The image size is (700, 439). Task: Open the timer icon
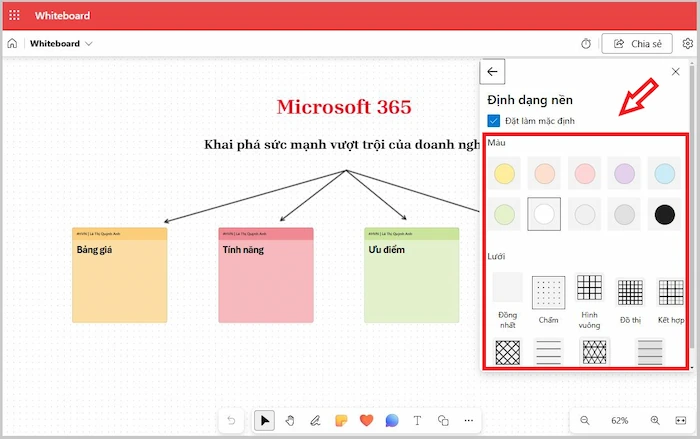tap(586, 44)
